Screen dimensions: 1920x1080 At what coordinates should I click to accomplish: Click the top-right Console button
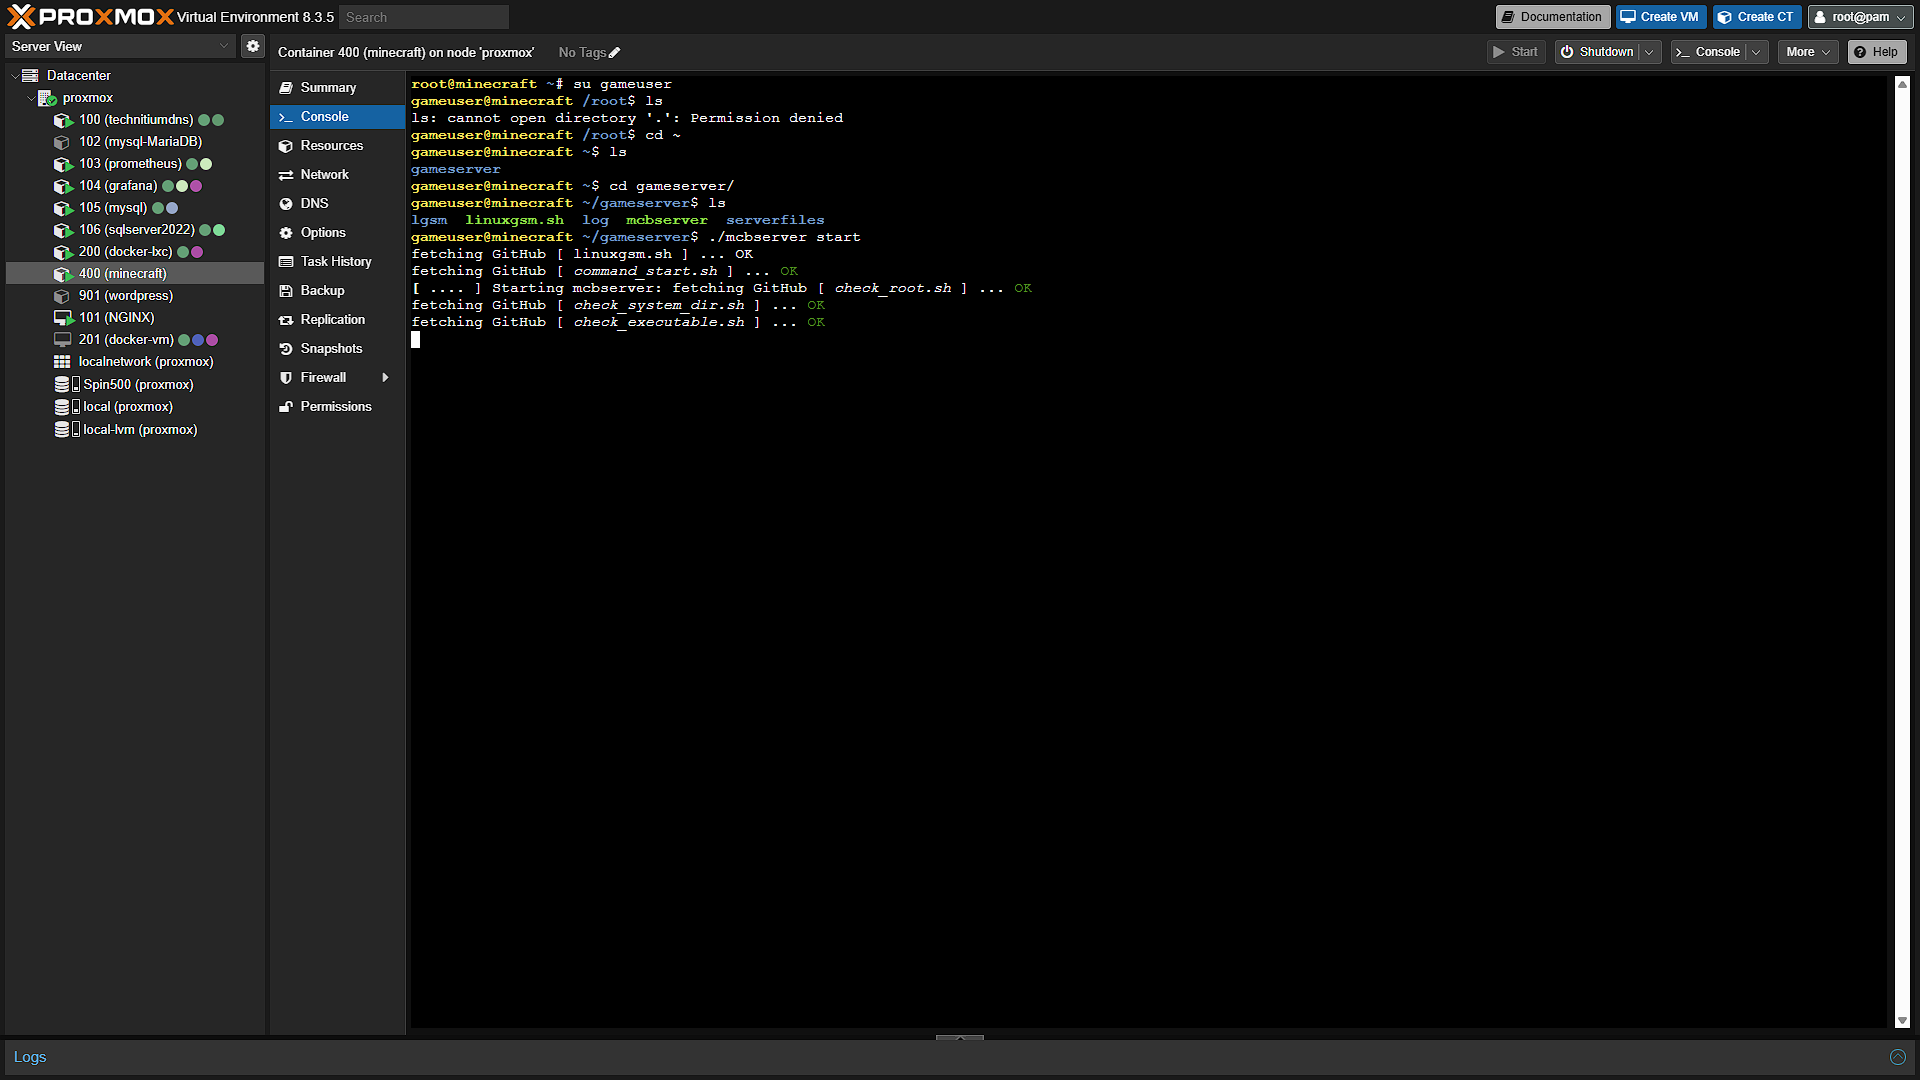1709,52
